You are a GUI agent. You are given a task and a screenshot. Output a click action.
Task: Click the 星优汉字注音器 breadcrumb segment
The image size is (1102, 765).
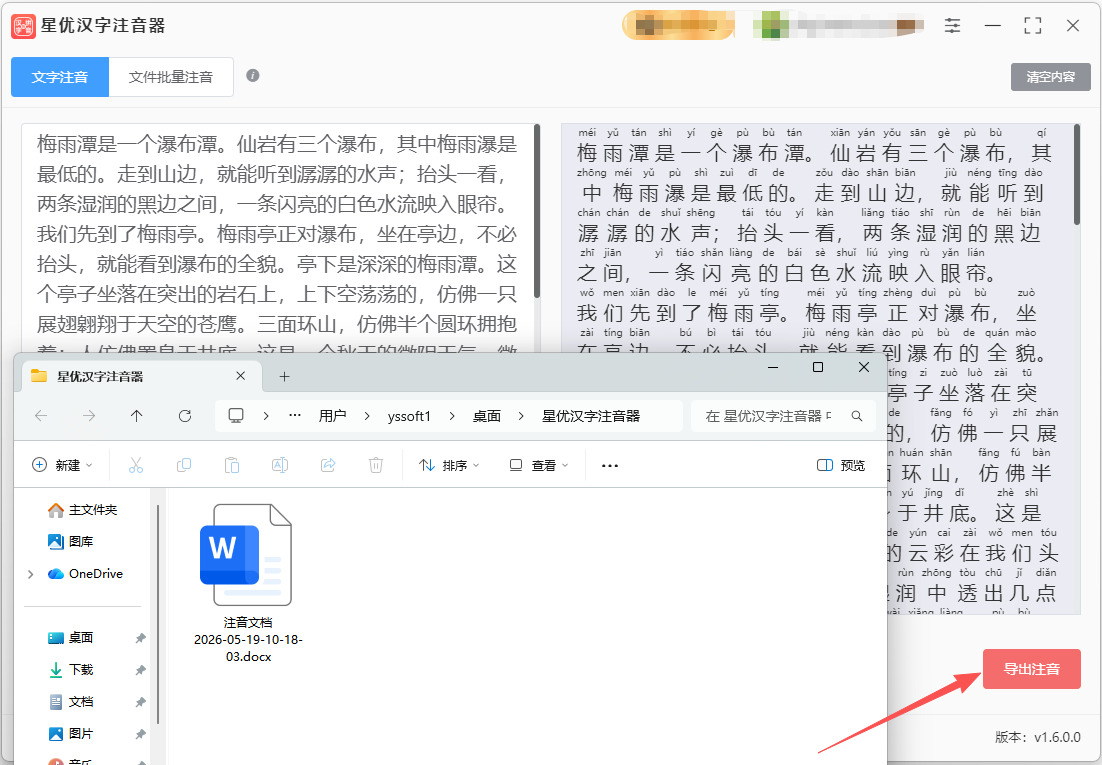coord(591,416)
